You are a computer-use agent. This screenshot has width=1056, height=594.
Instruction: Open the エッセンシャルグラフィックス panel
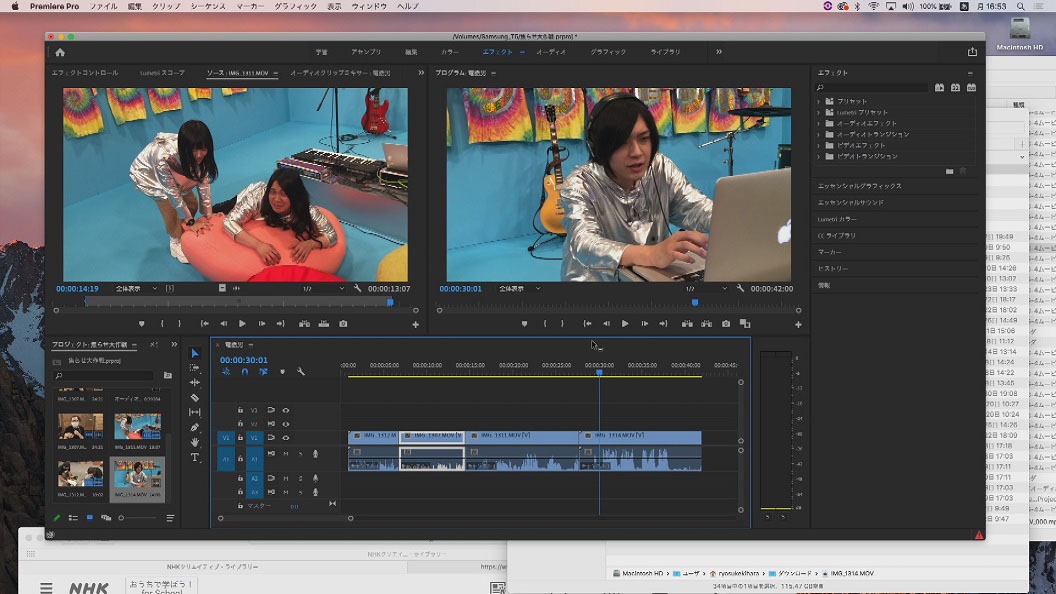pos(859,186)
